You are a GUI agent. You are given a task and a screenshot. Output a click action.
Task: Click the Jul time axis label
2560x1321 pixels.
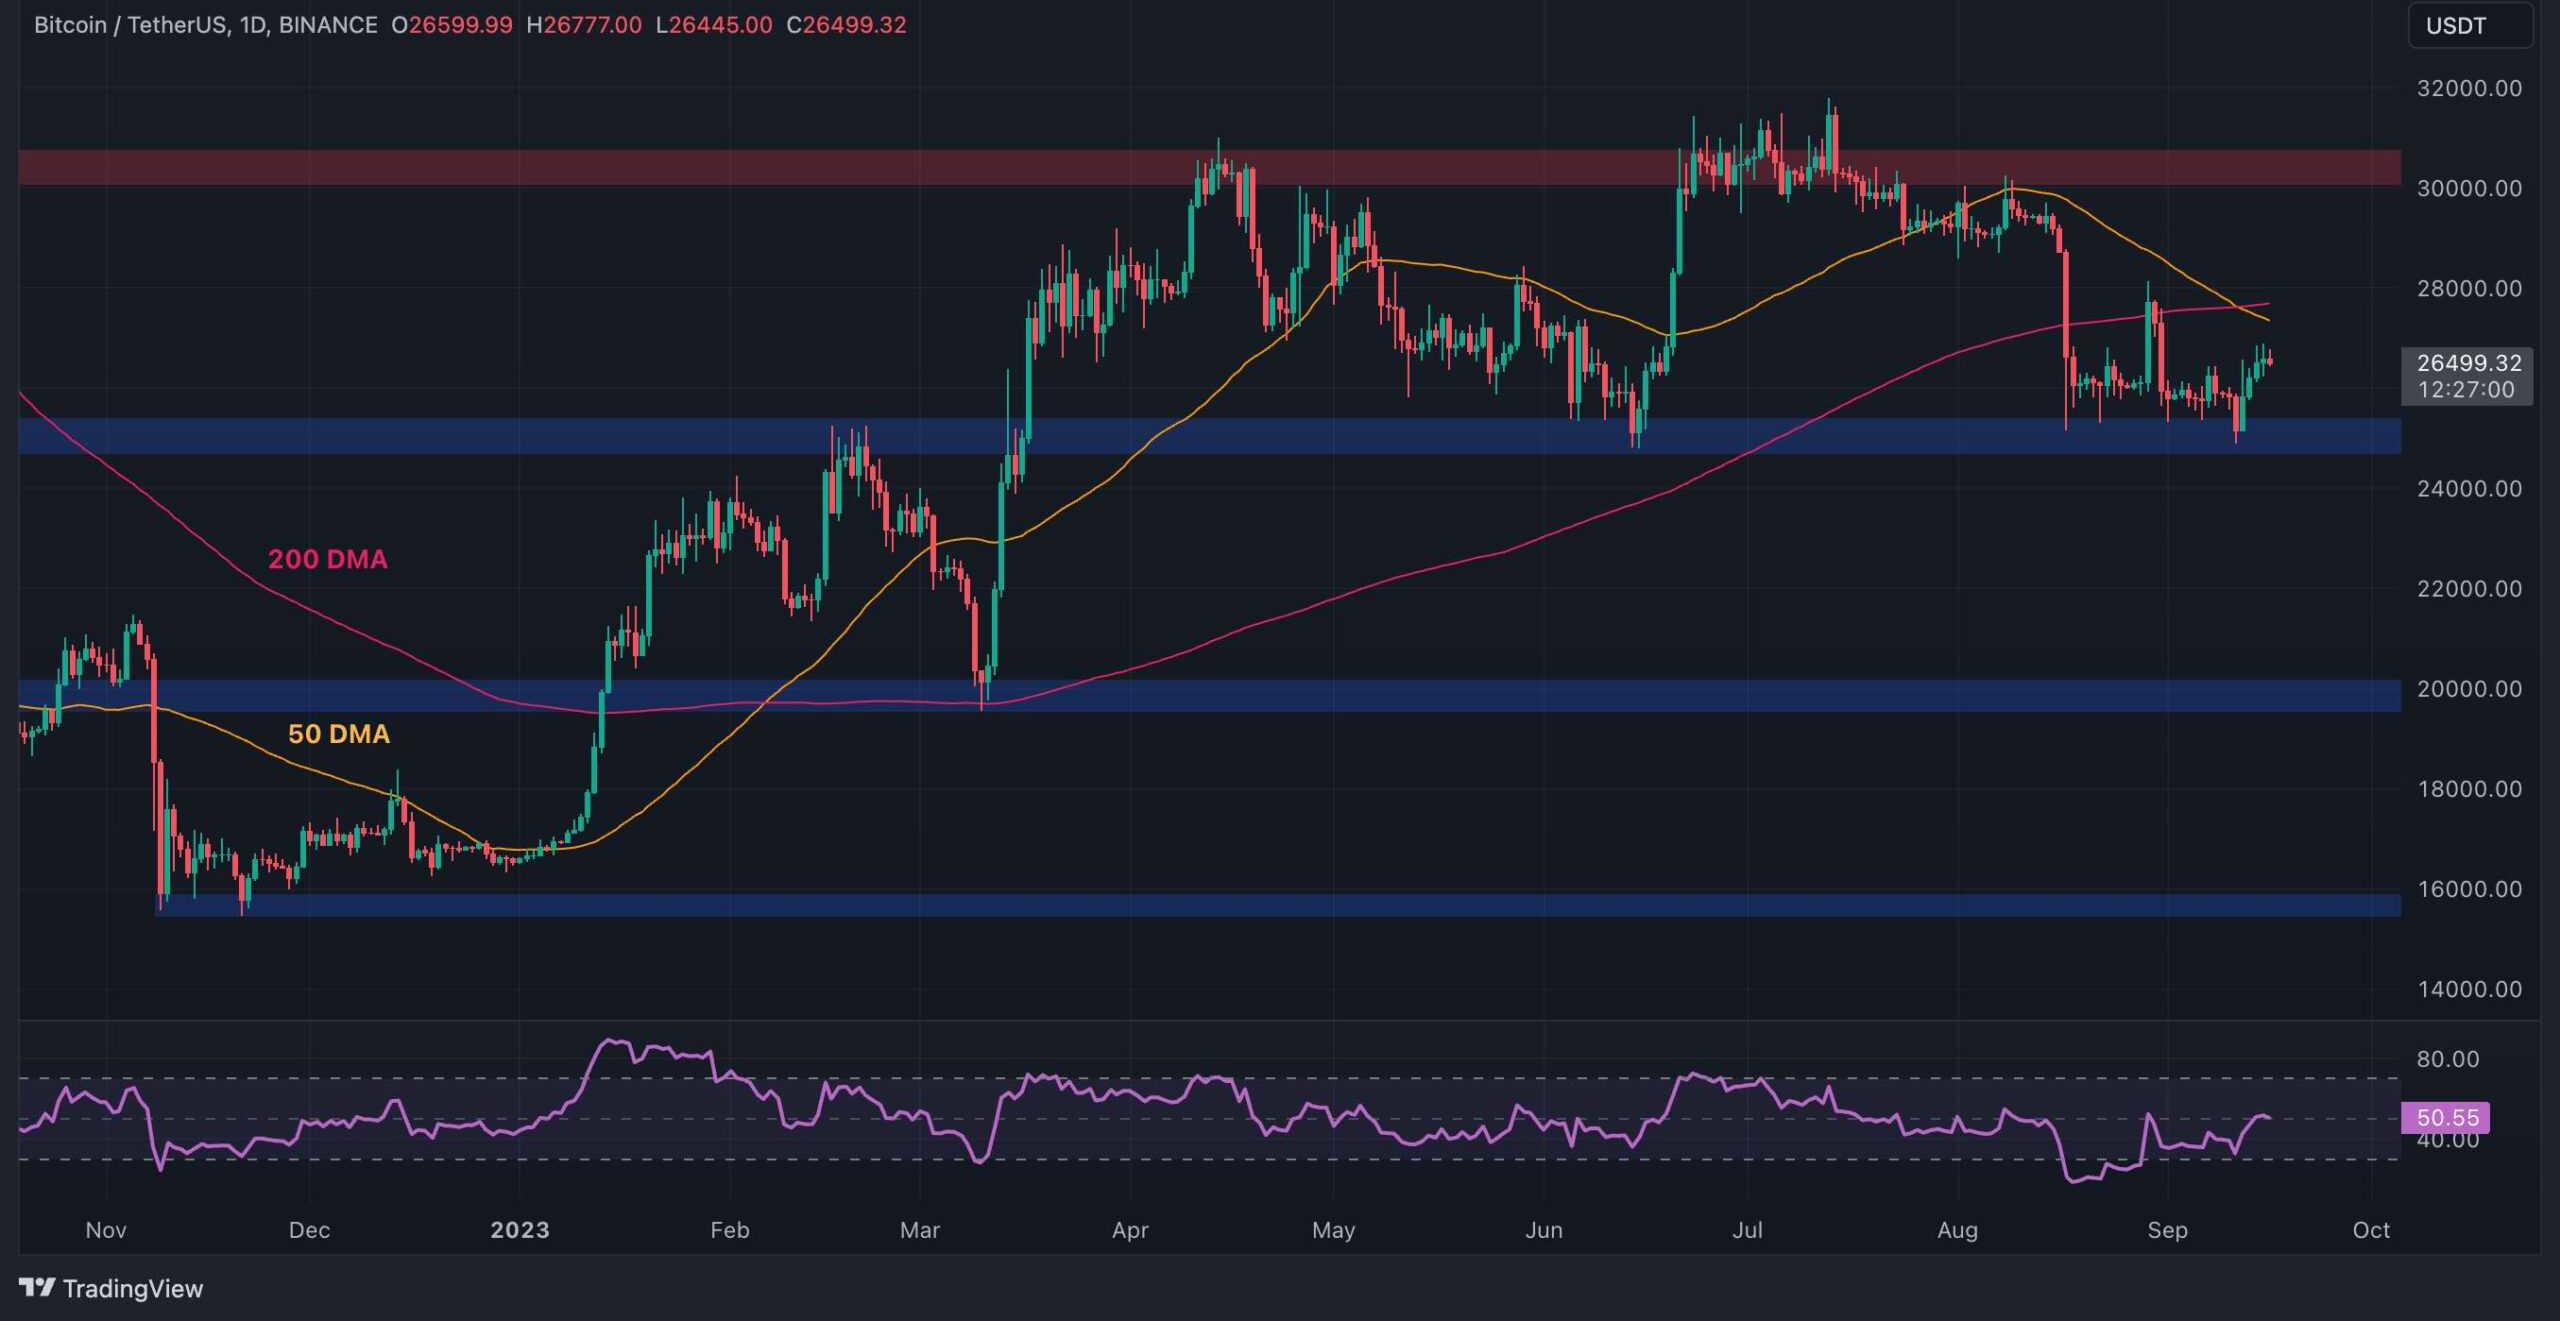1747,1230
